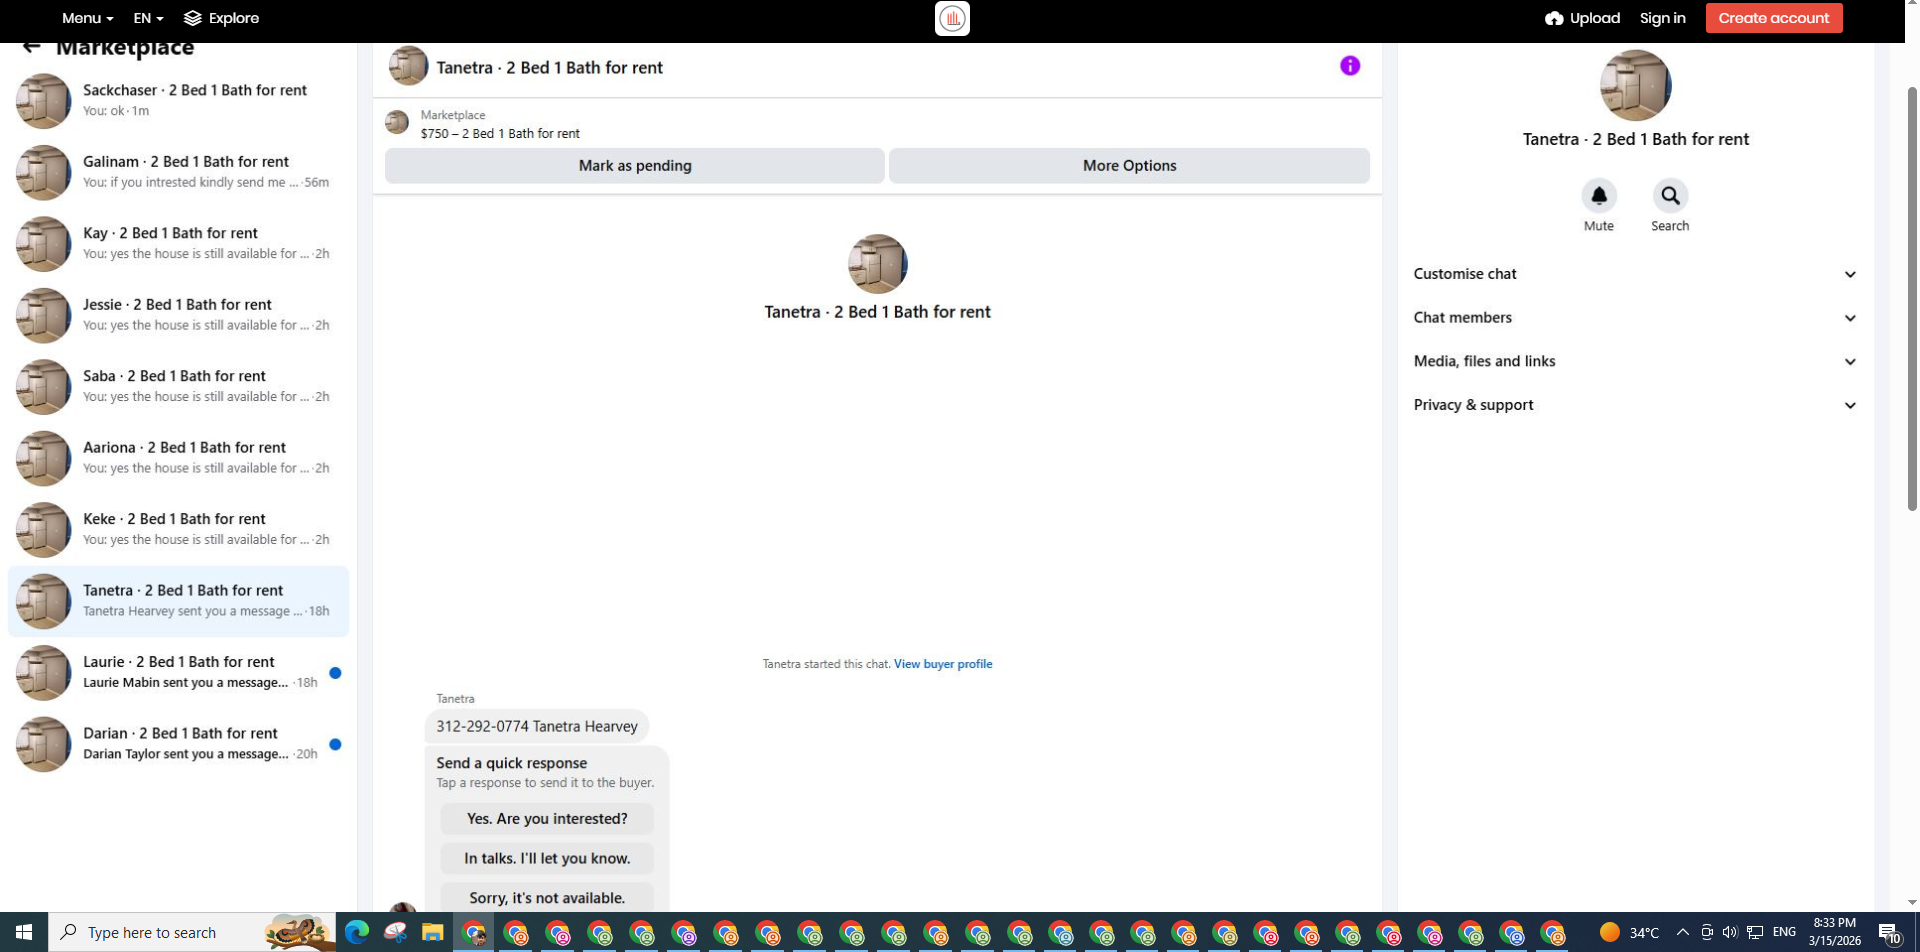Click Darian's unread blue dot
This screenshot has height=952, width=1920.
(335, 744)
